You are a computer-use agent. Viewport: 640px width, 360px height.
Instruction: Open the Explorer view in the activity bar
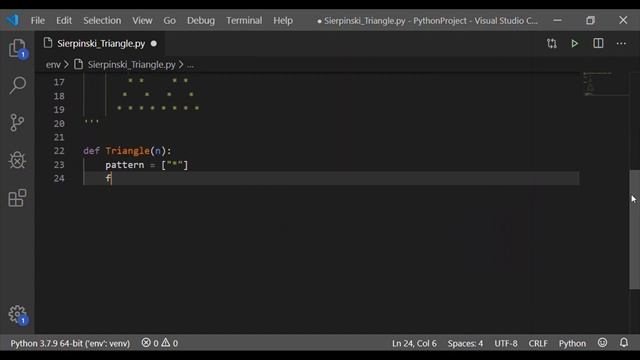(17, 49)
